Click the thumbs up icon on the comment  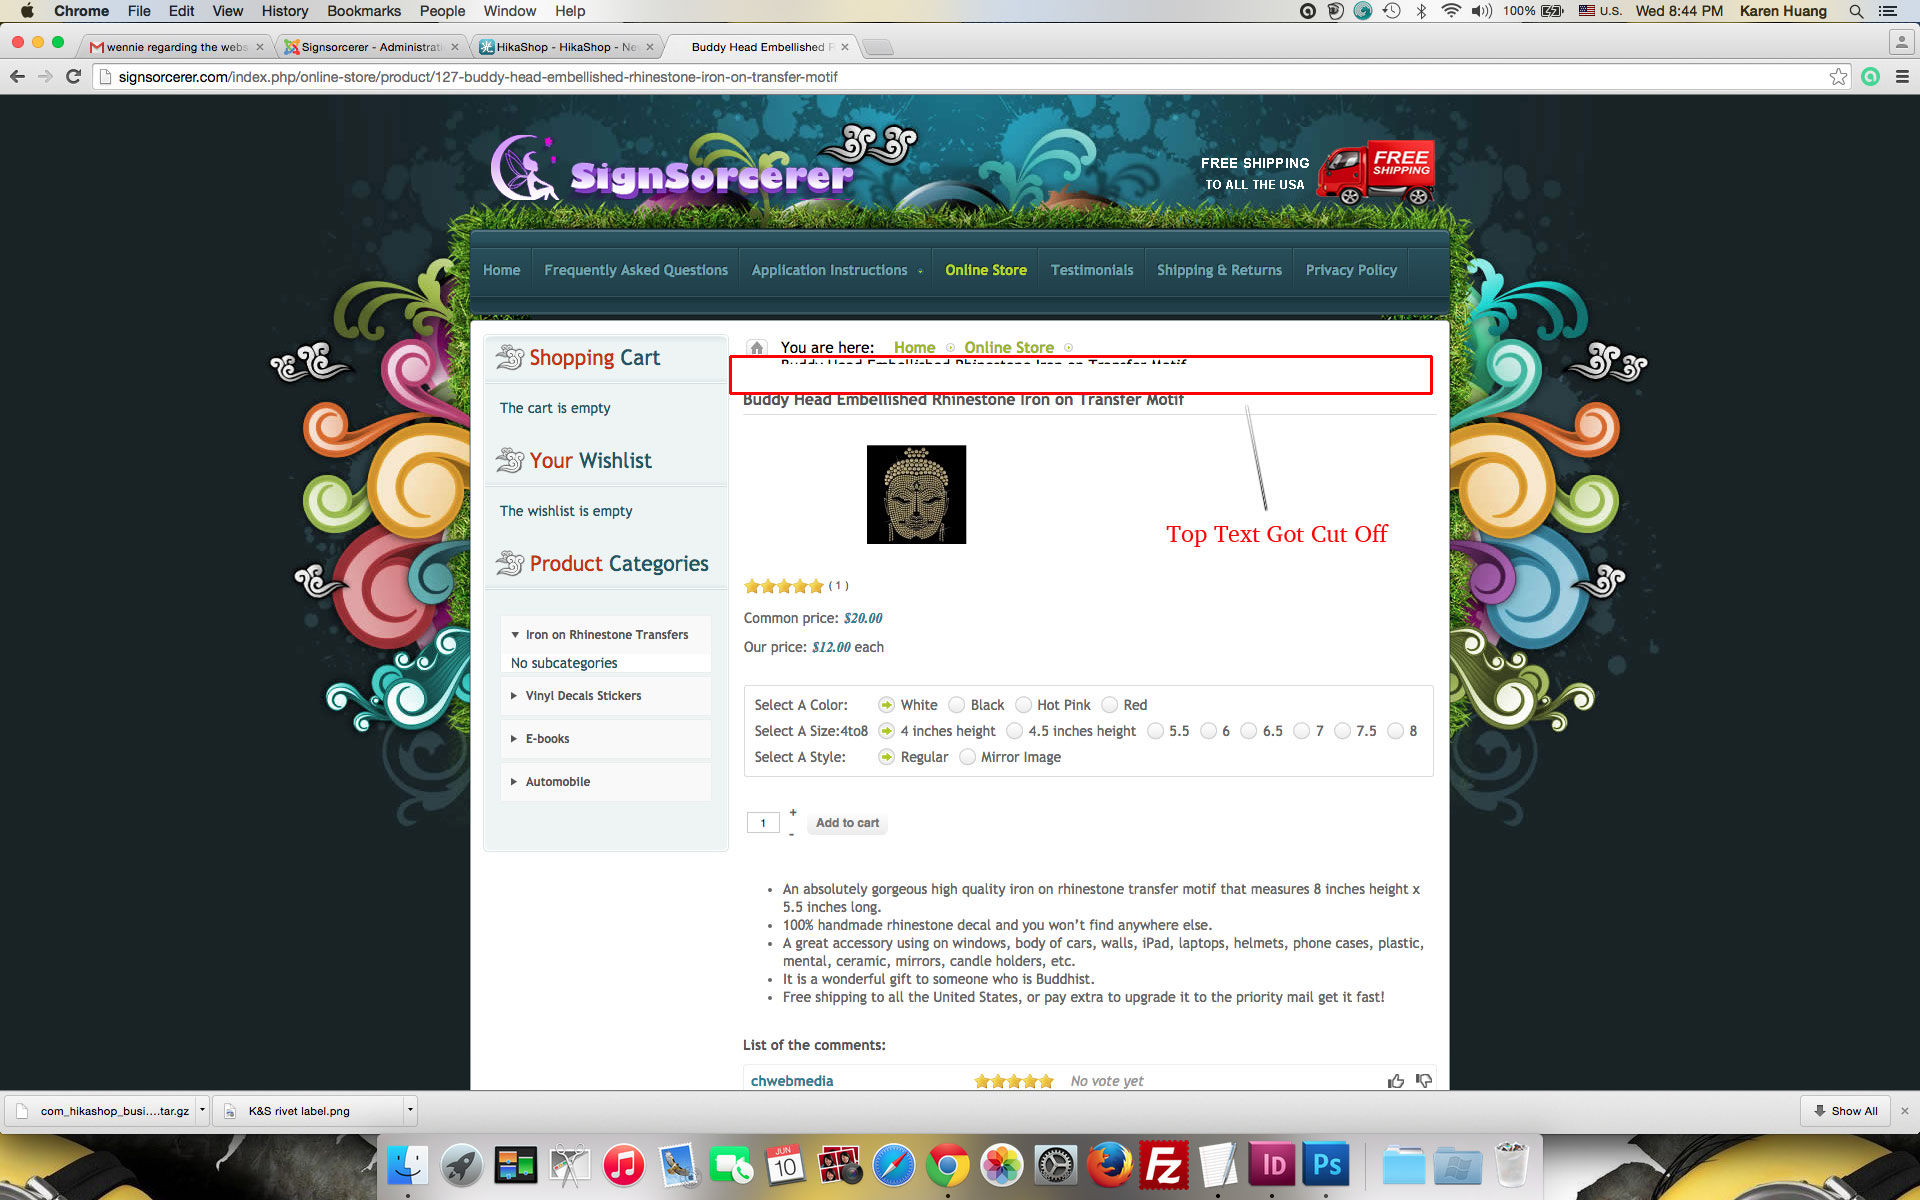tap(1396, 1081)
